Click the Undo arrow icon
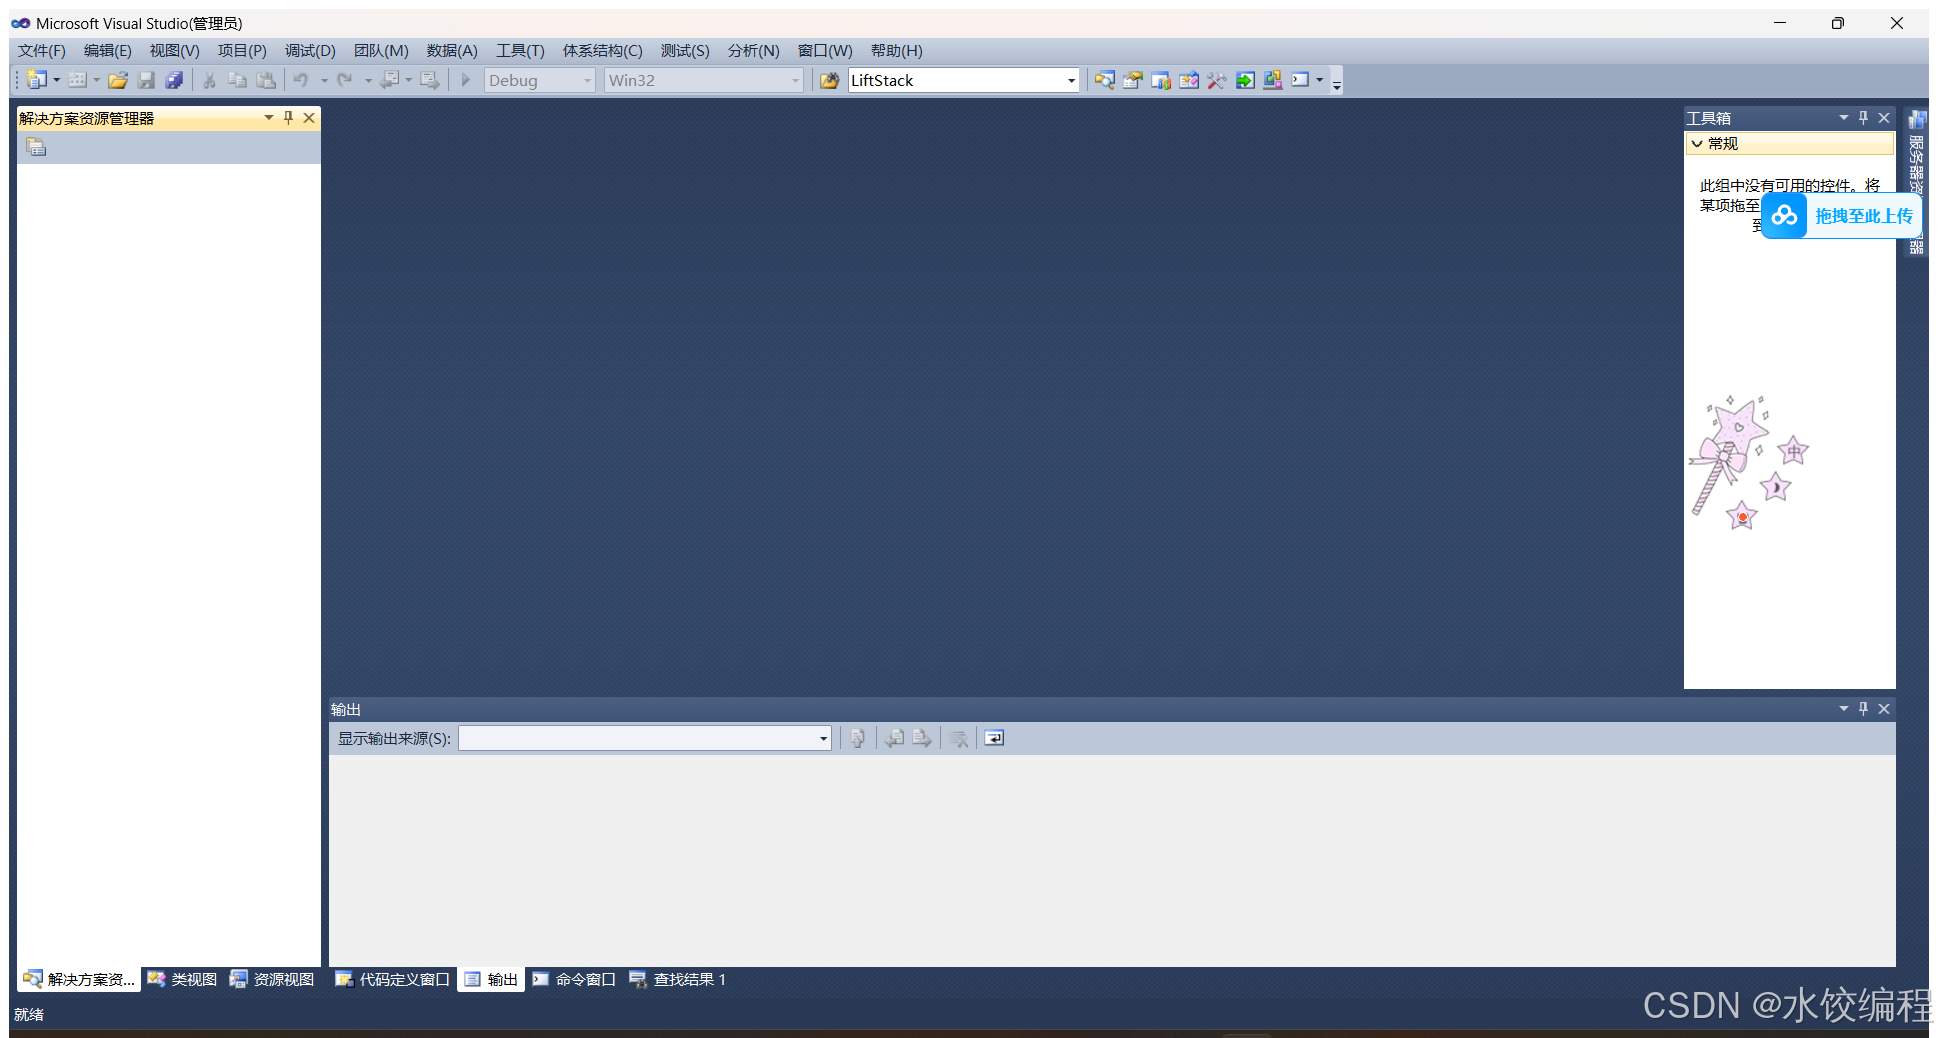This screenshot has width=1938, height=1038. pyautogui.click(x=301, y=80)
